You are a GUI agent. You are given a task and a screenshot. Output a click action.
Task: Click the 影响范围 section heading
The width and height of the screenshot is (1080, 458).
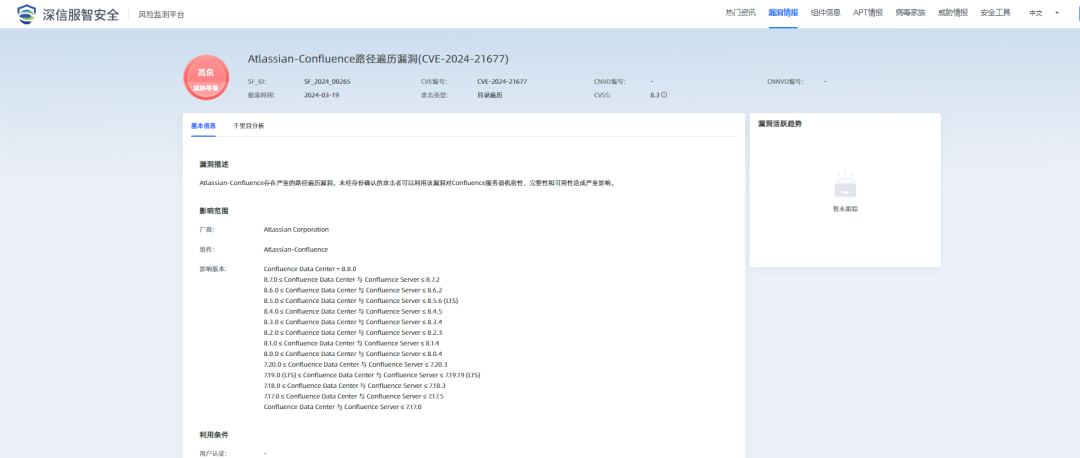pyautogui.click(x=214, y=210)
